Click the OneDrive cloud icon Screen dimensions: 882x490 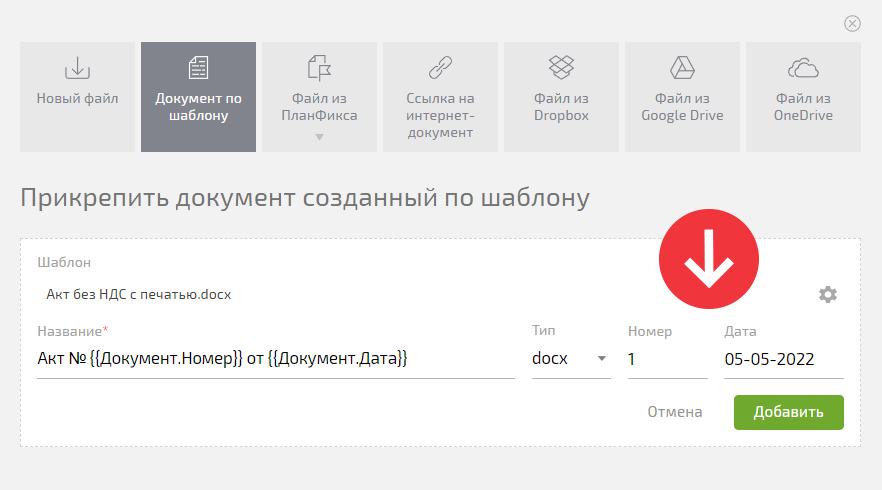tap(803, 68)
